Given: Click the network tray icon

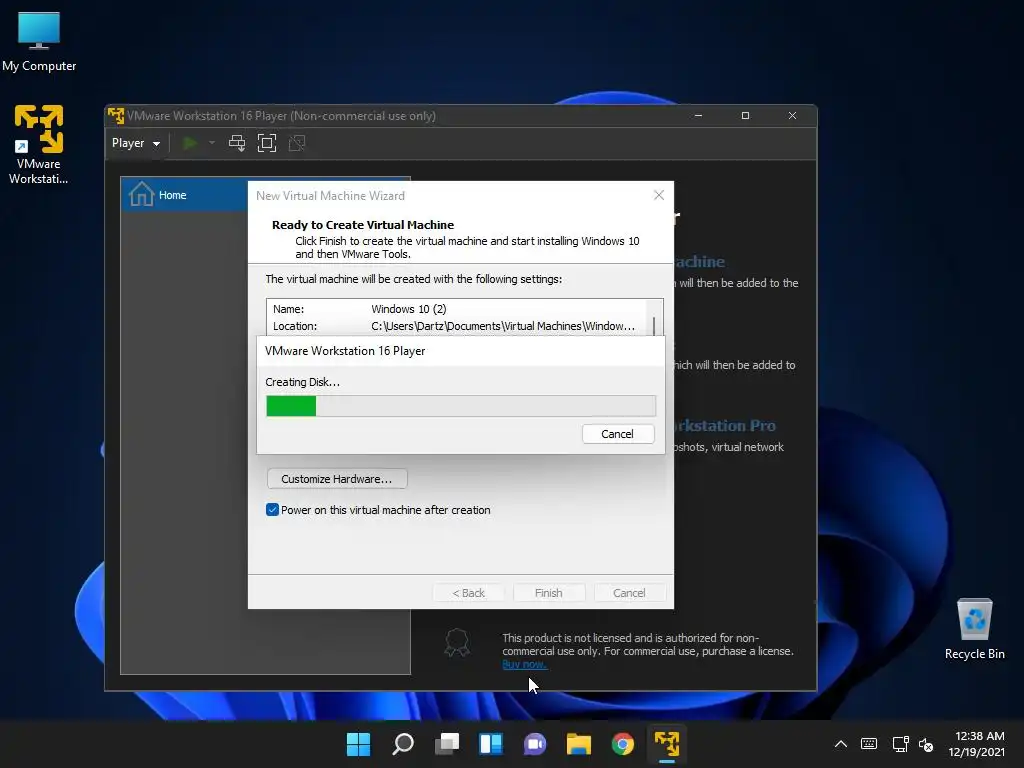Looking at the screenshot, I should 901,744.
